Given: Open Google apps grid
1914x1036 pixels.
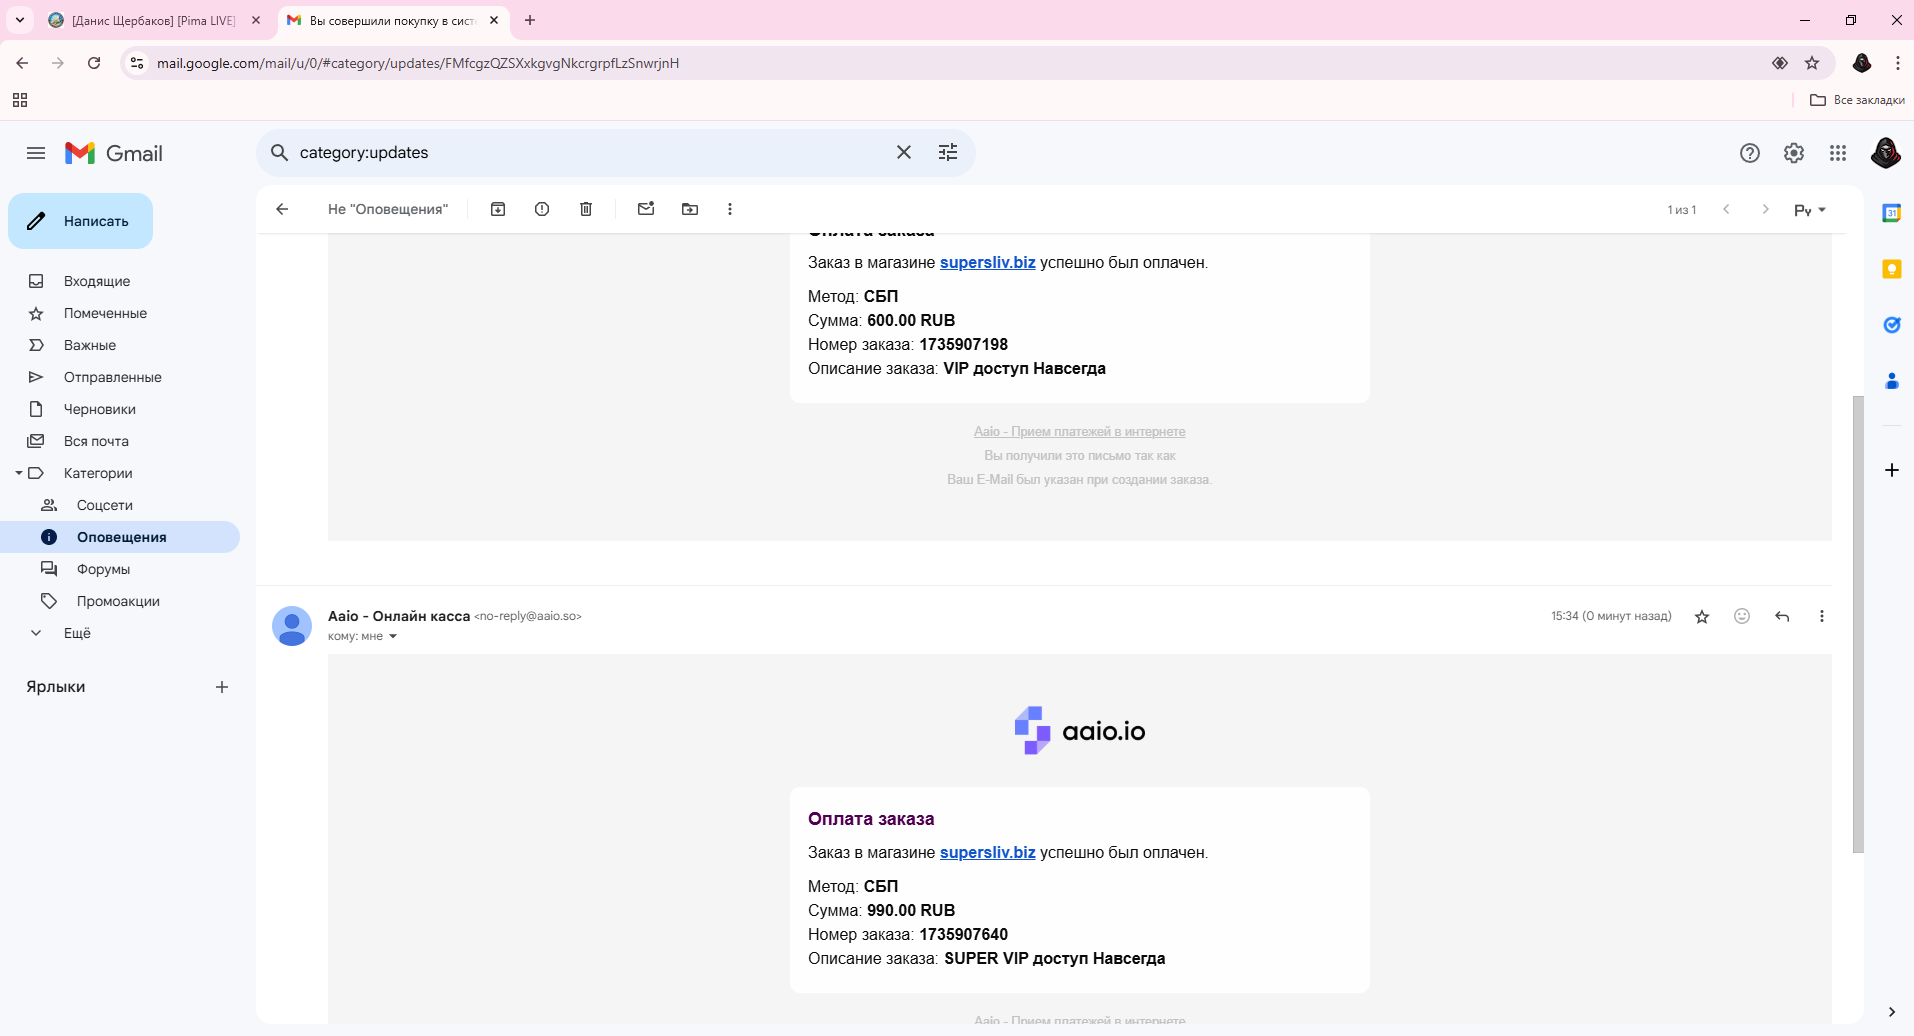Looking at the screenshot, I should click(1838, 153).
